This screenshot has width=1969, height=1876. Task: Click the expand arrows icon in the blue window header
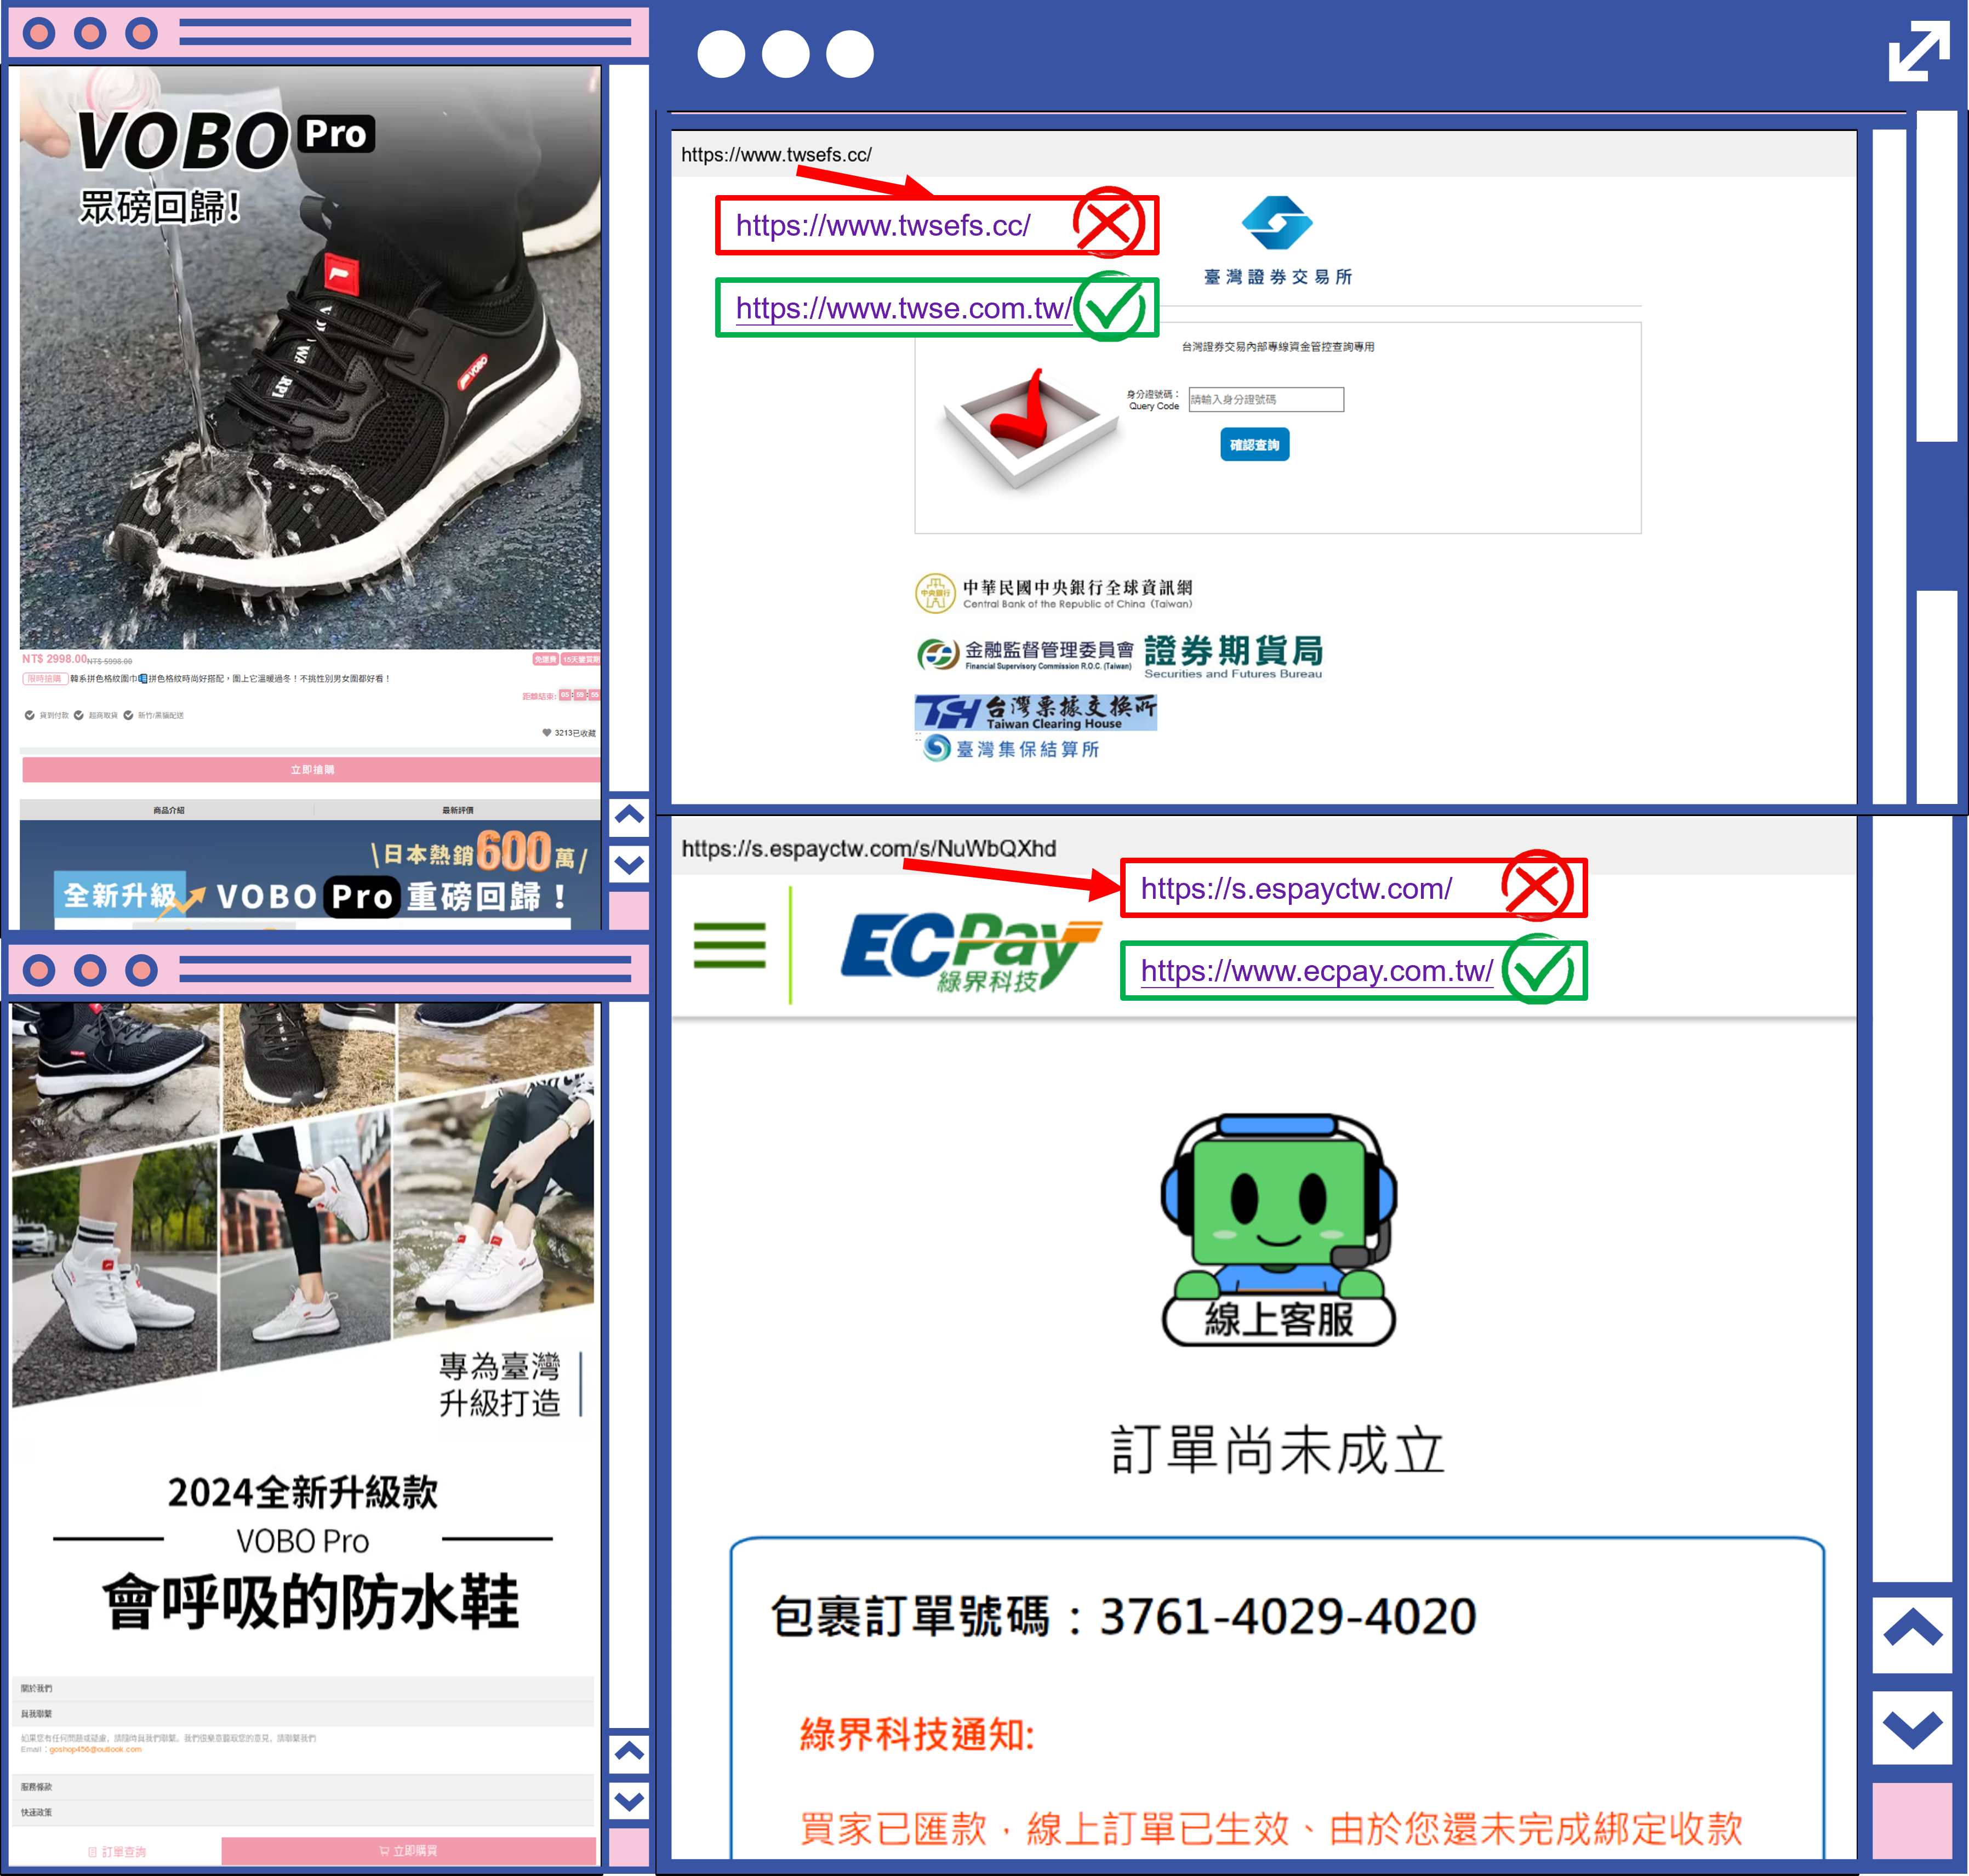(x=1918, y=51)
